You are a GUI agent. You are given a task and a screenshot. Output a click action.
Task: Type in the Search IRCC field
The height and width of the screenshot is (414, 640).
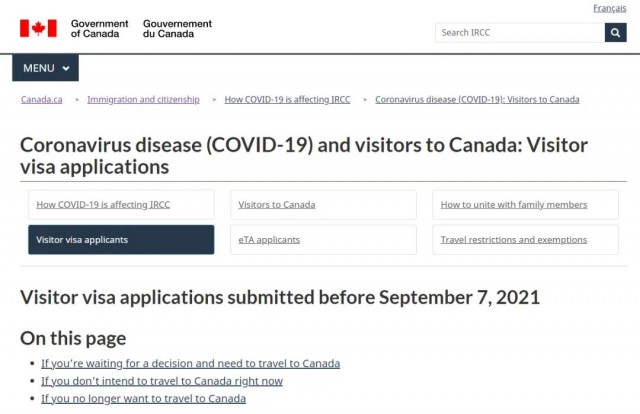(x=519, y=32)
